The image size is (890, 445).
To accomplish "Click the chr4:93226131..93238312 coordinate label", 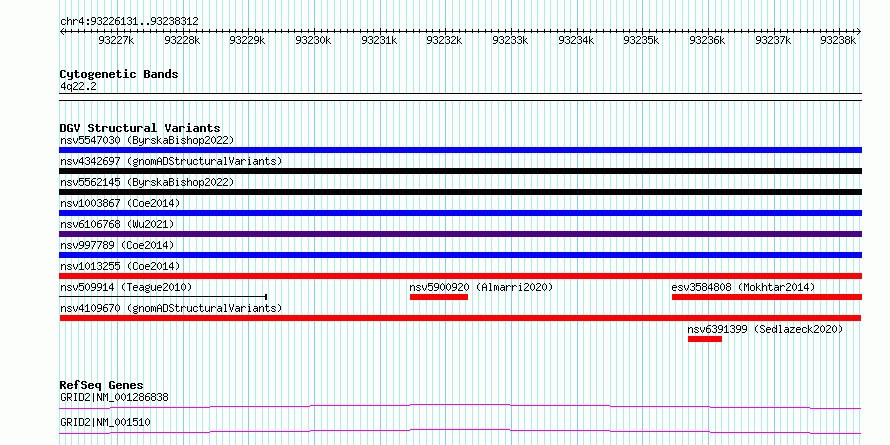I will tap(129, 21).
